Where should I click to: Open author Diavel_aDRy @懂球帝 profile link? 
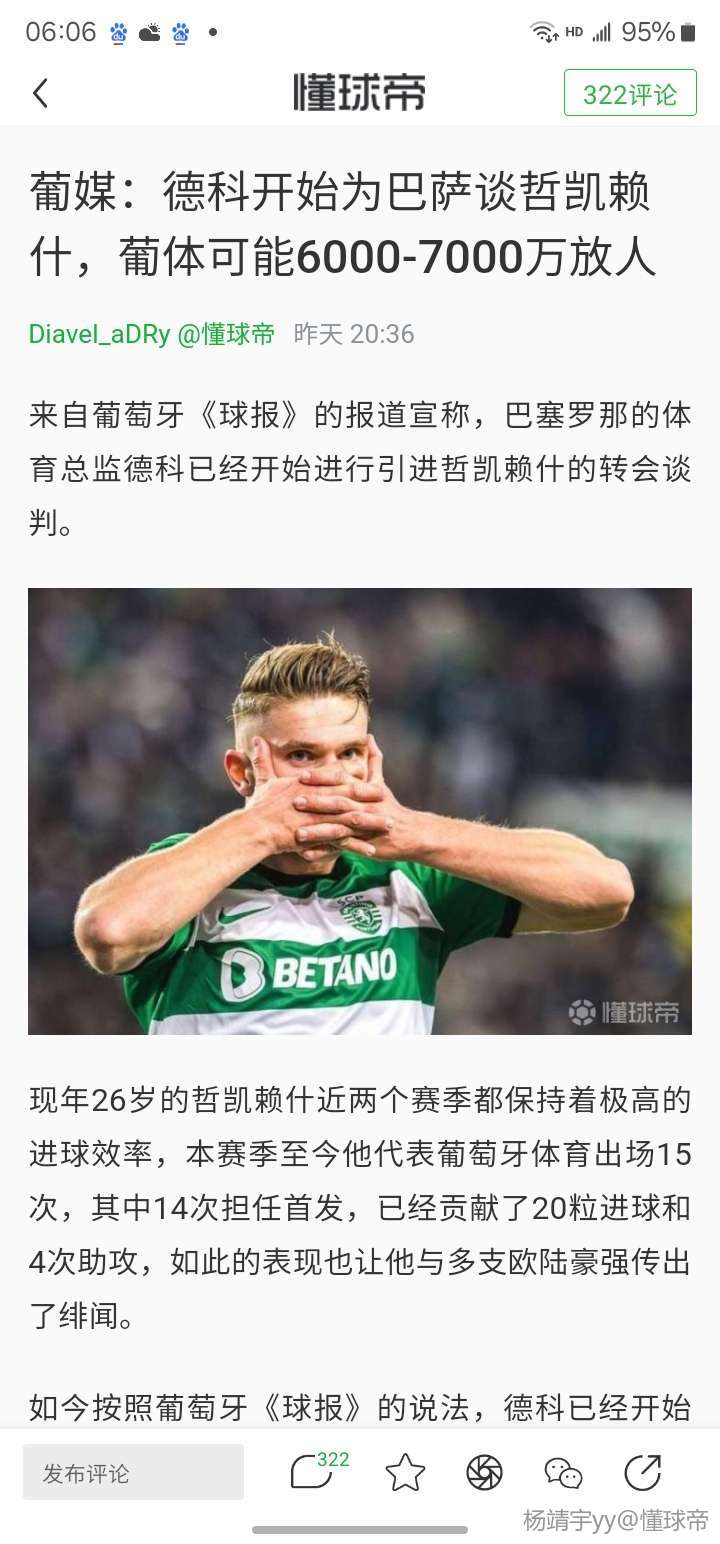(151, 333)
